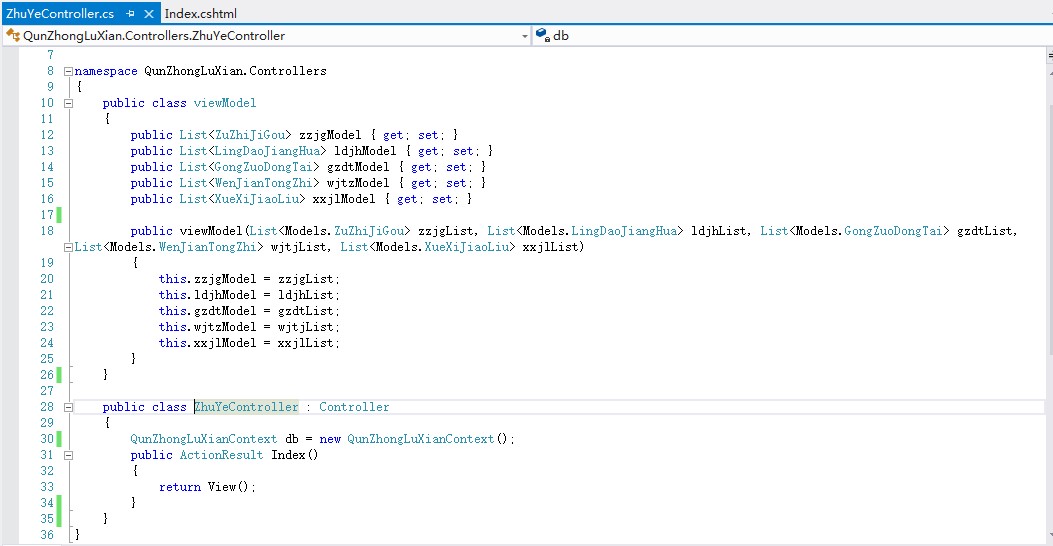Click line number 17 in the margin

[x=47, y=215]
